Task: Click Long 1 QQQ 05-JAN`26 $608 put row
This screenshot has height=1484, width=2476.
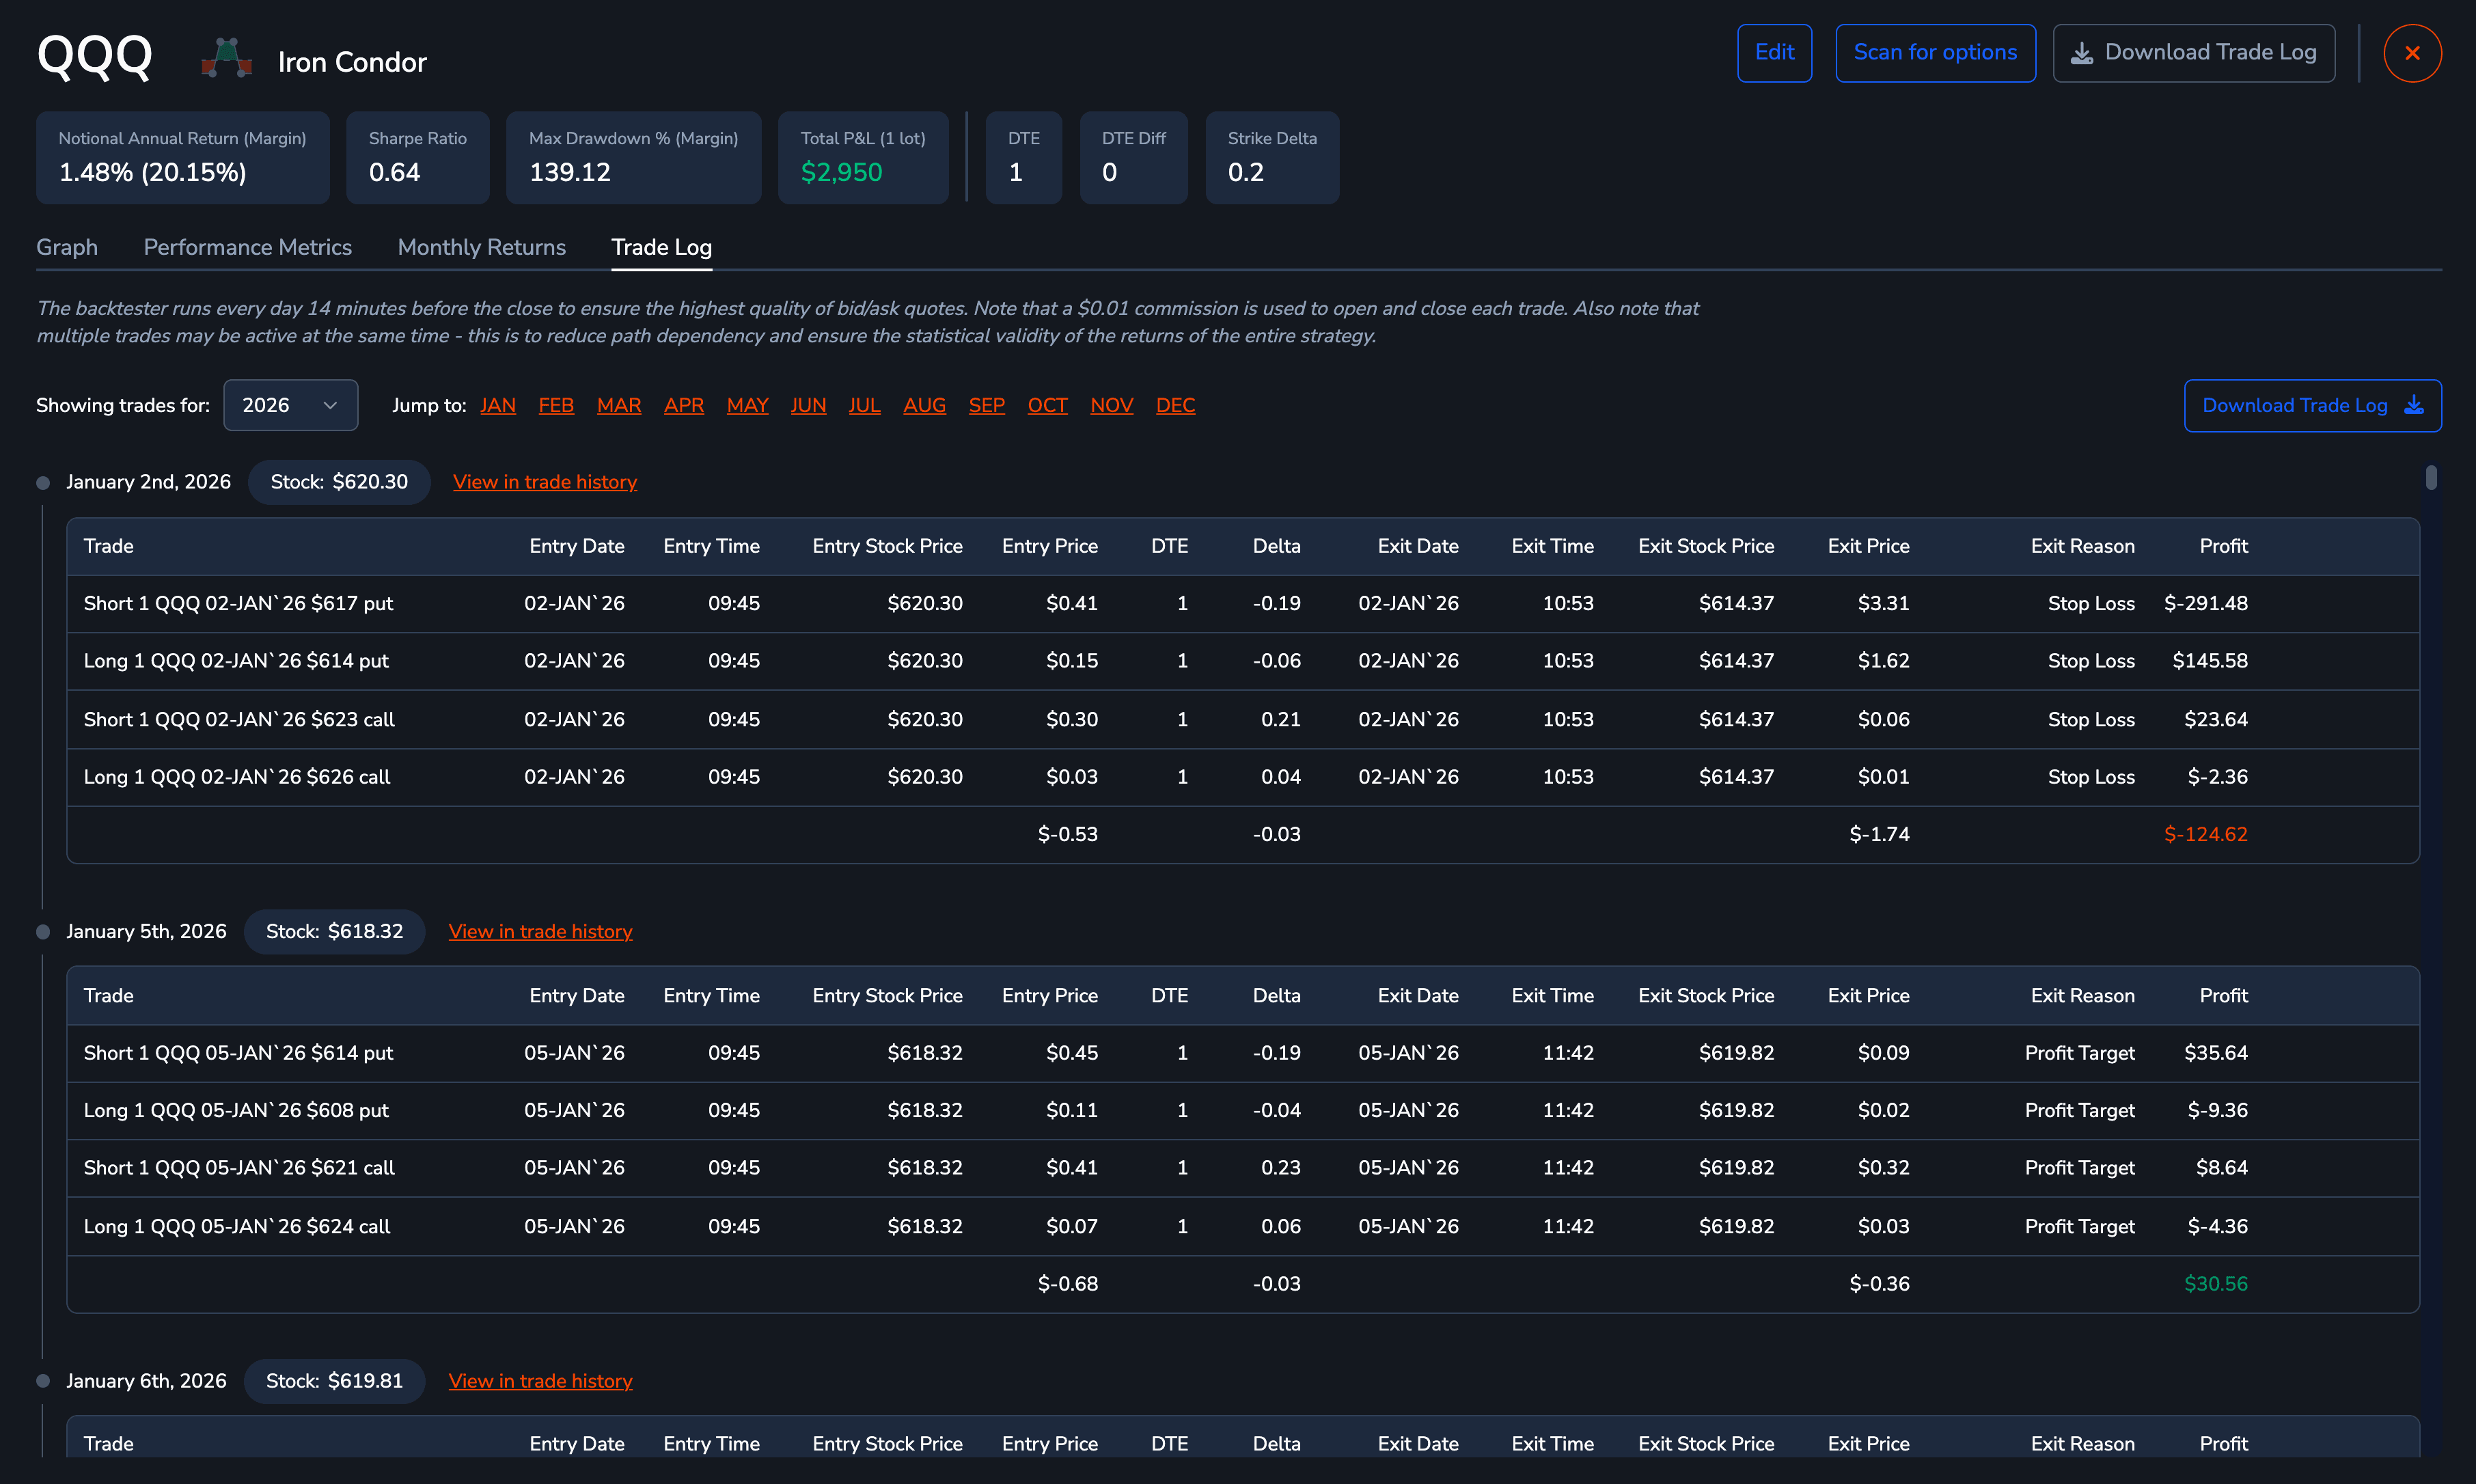Action: coord(1243,1110)
